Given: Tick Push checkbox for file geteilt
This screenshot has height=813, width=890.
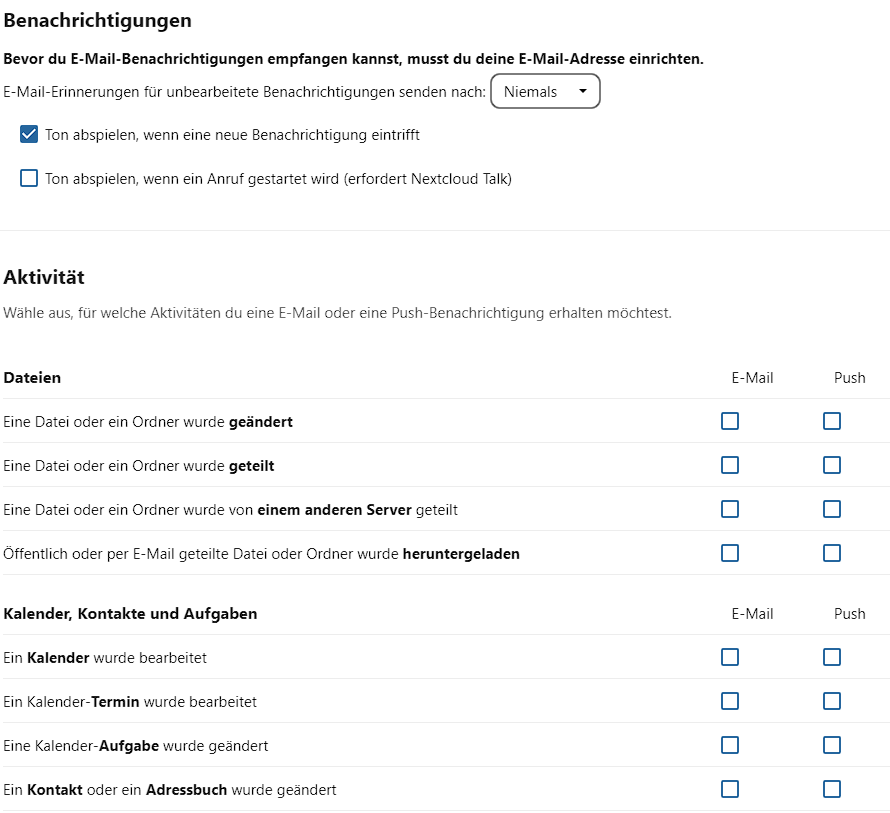Looking at the screenshot, I should 832,466.
